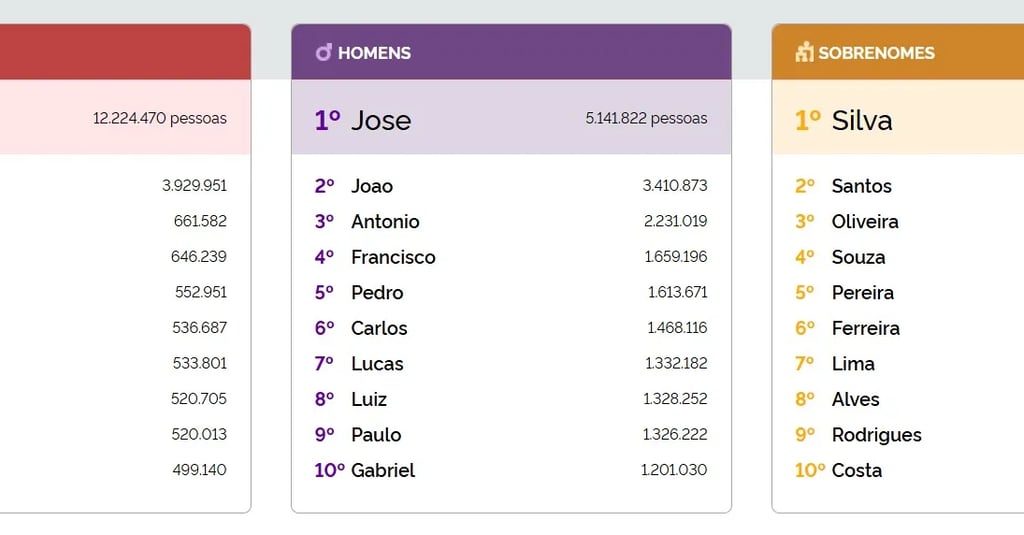Select the HOMENS panel header
Image resolution: width=1024 pixels, height=535 pixels.
coord(510,53)
